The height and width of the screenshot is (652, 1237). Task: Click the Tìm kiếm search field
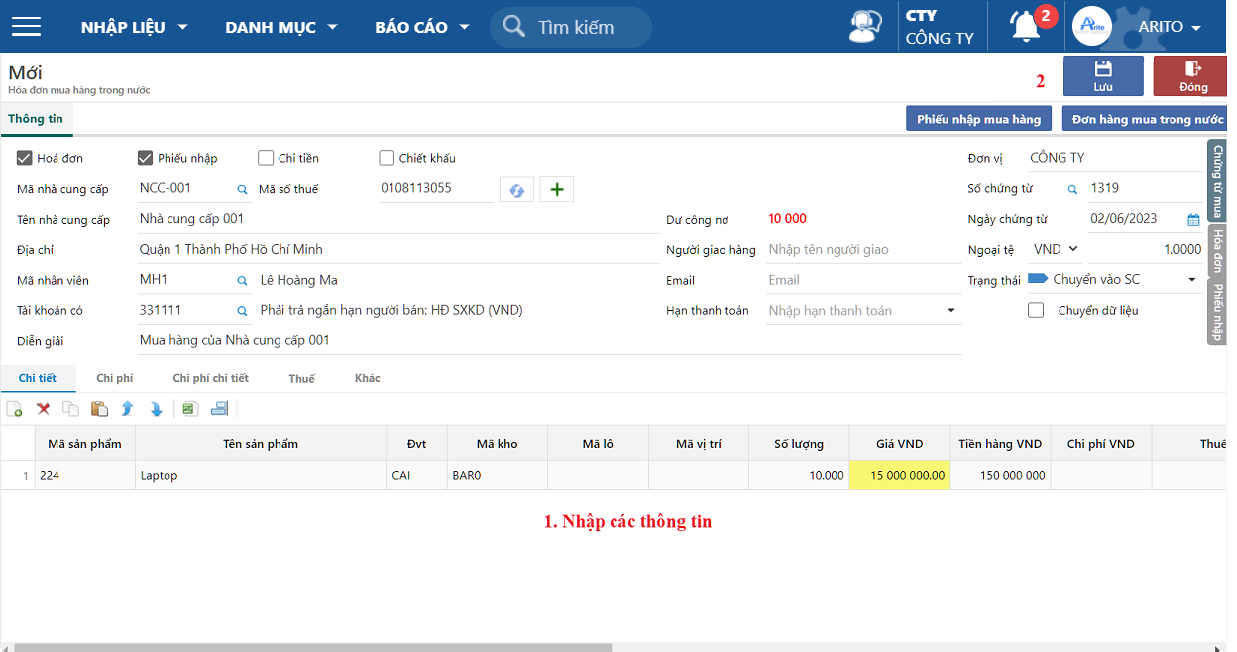pyautogui.click(x=575, y=27)
